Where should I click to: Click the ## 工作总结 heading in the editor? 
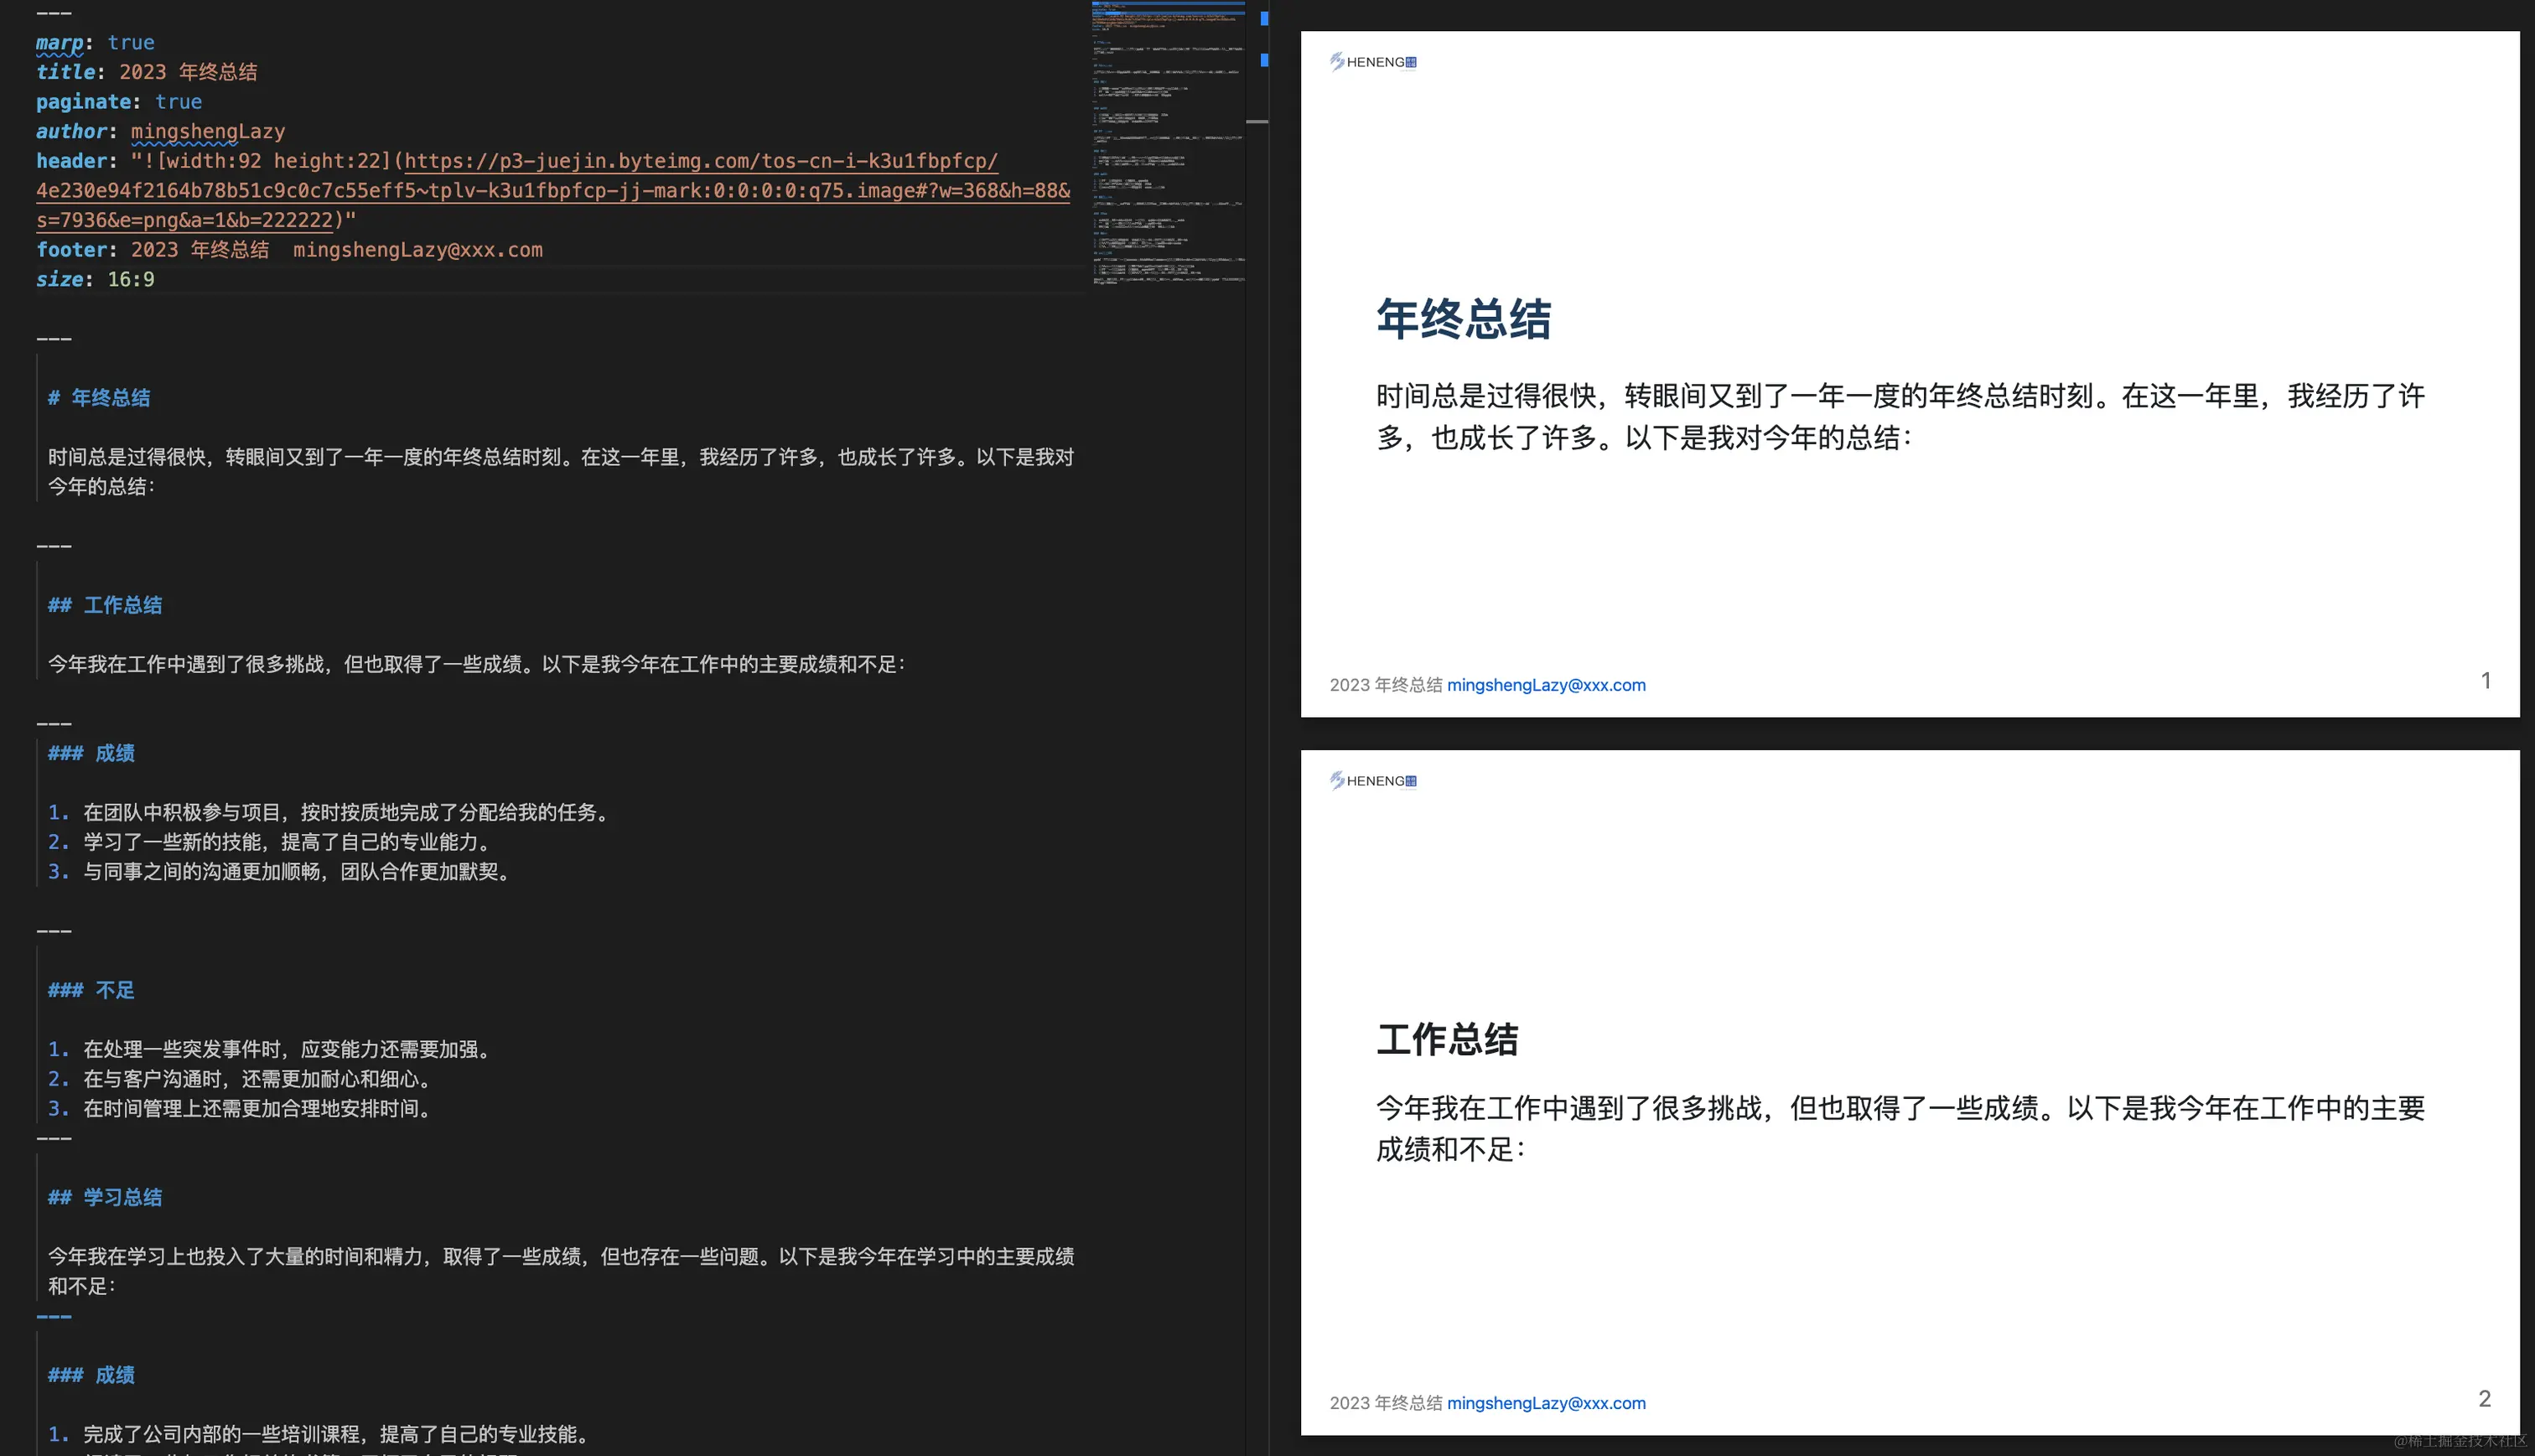pos(105,605)
